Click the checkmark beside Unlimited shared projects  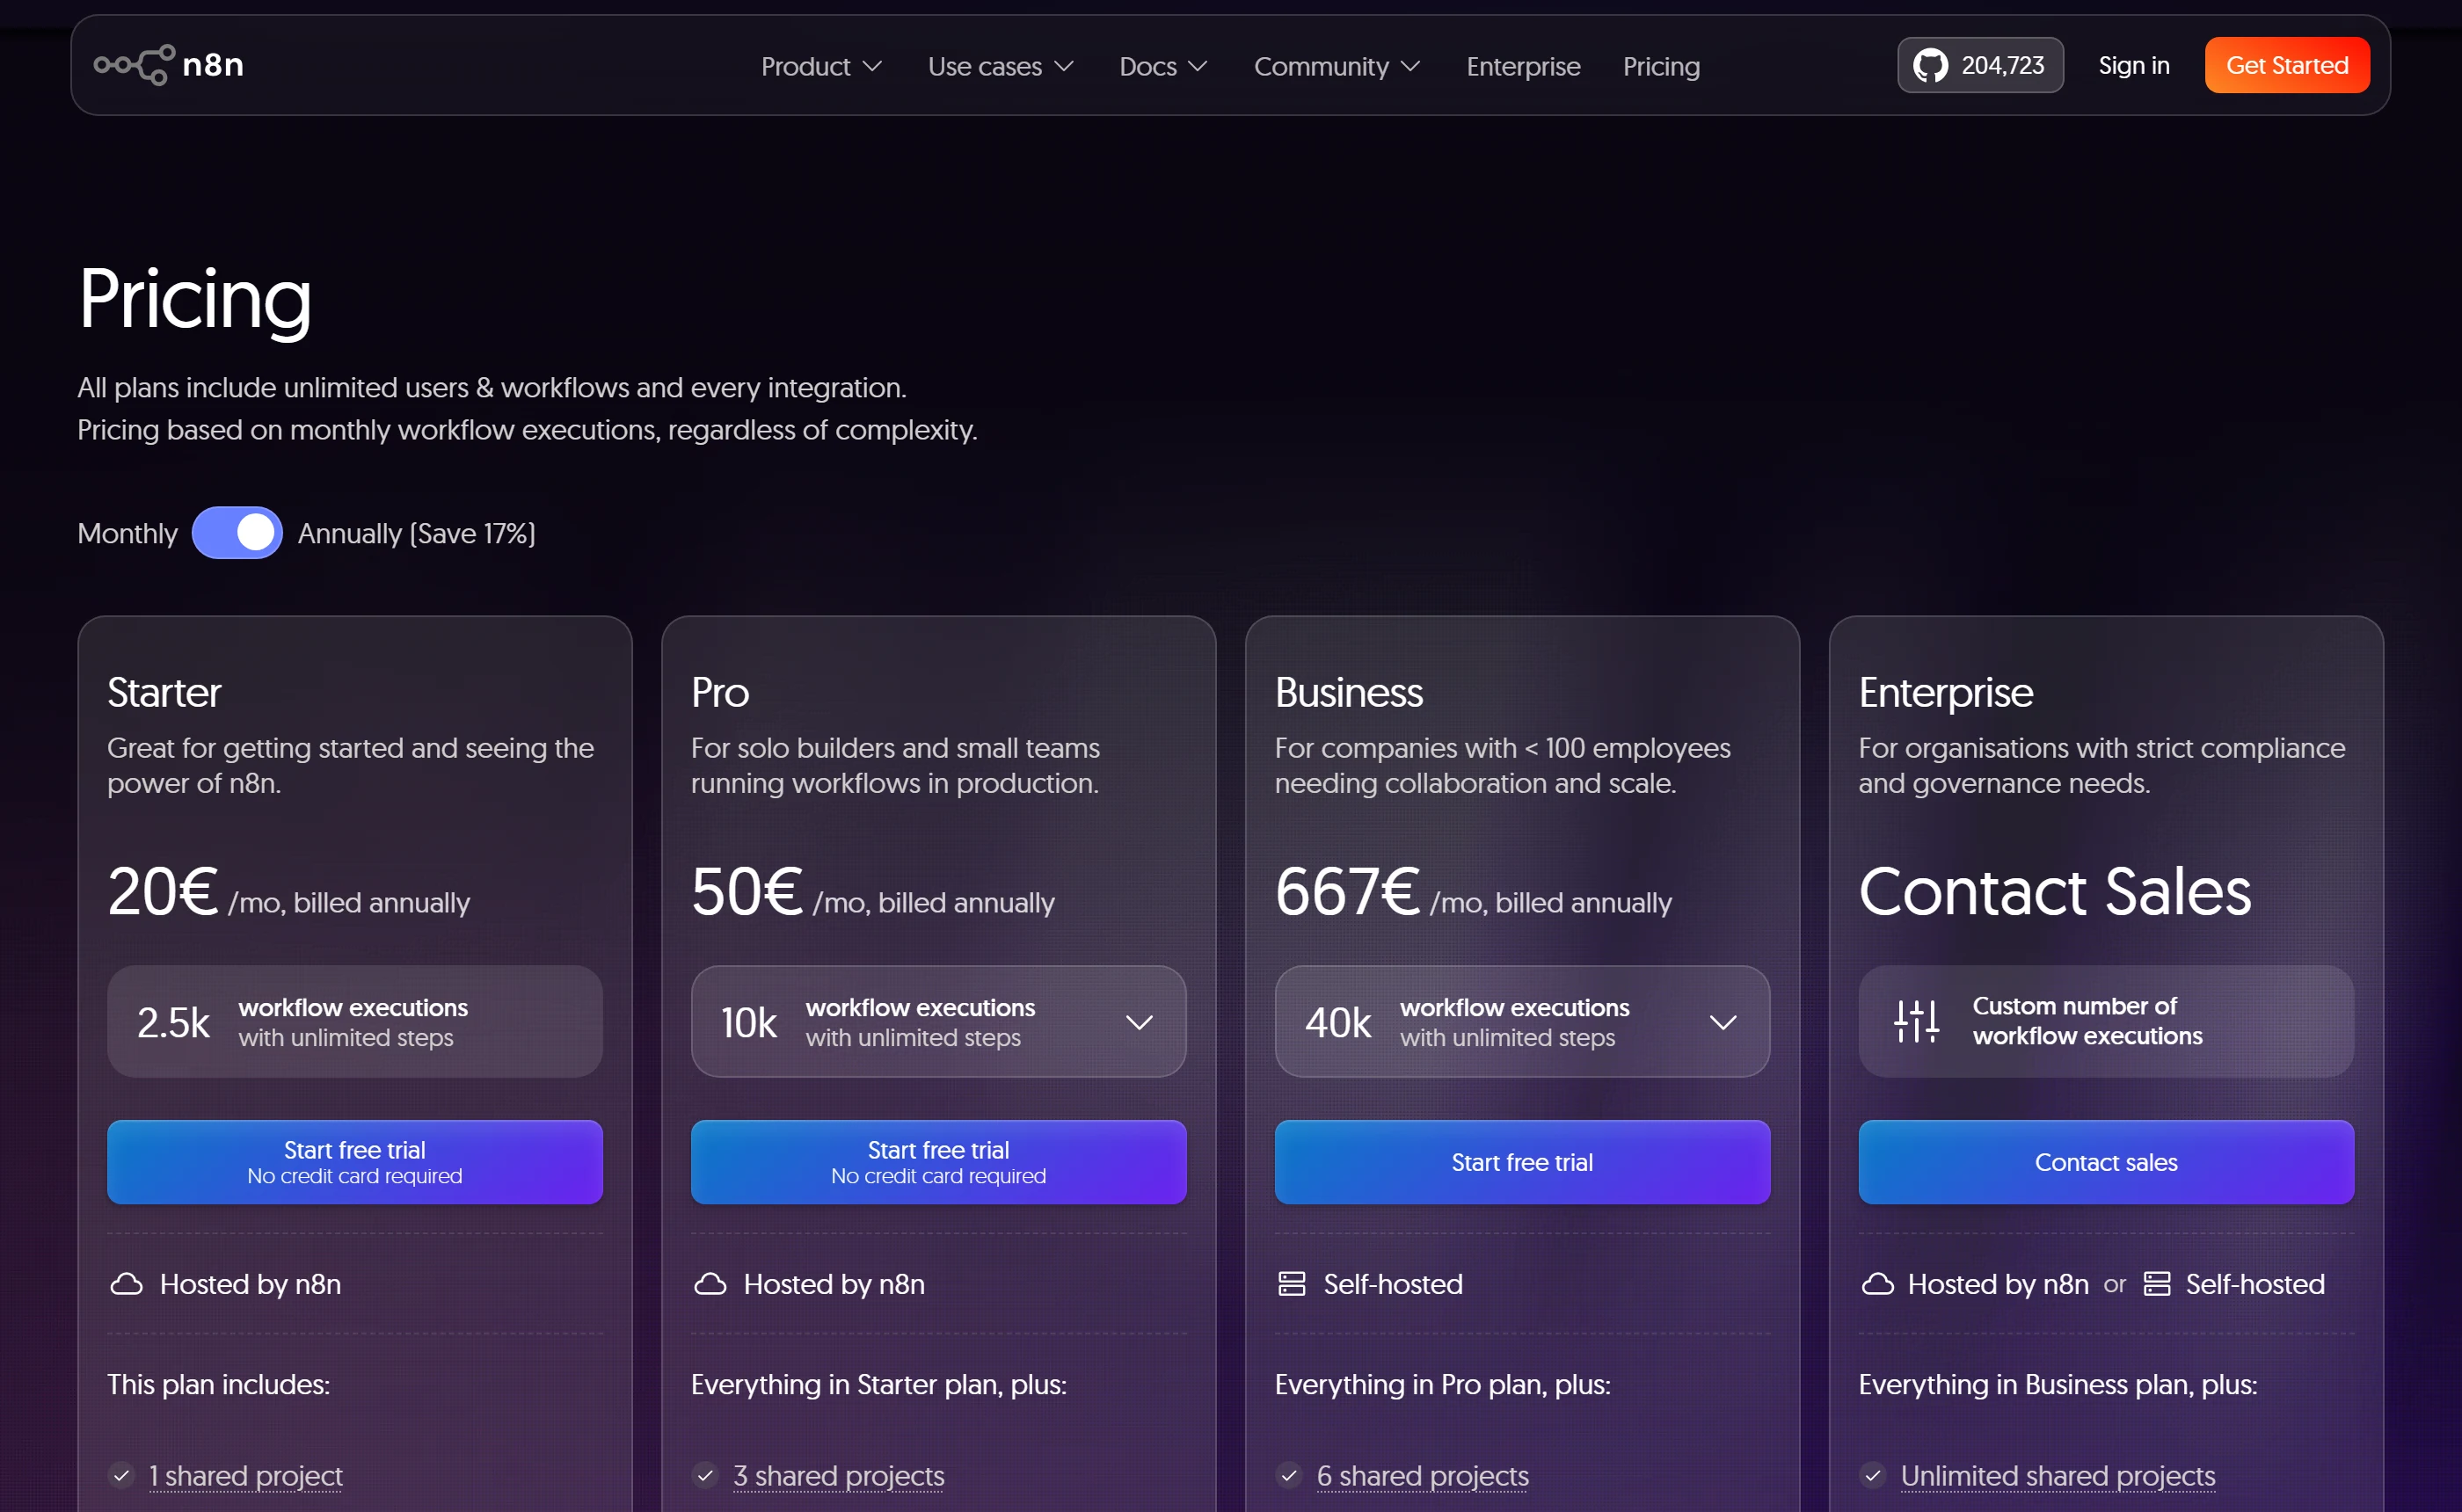1873,1475
